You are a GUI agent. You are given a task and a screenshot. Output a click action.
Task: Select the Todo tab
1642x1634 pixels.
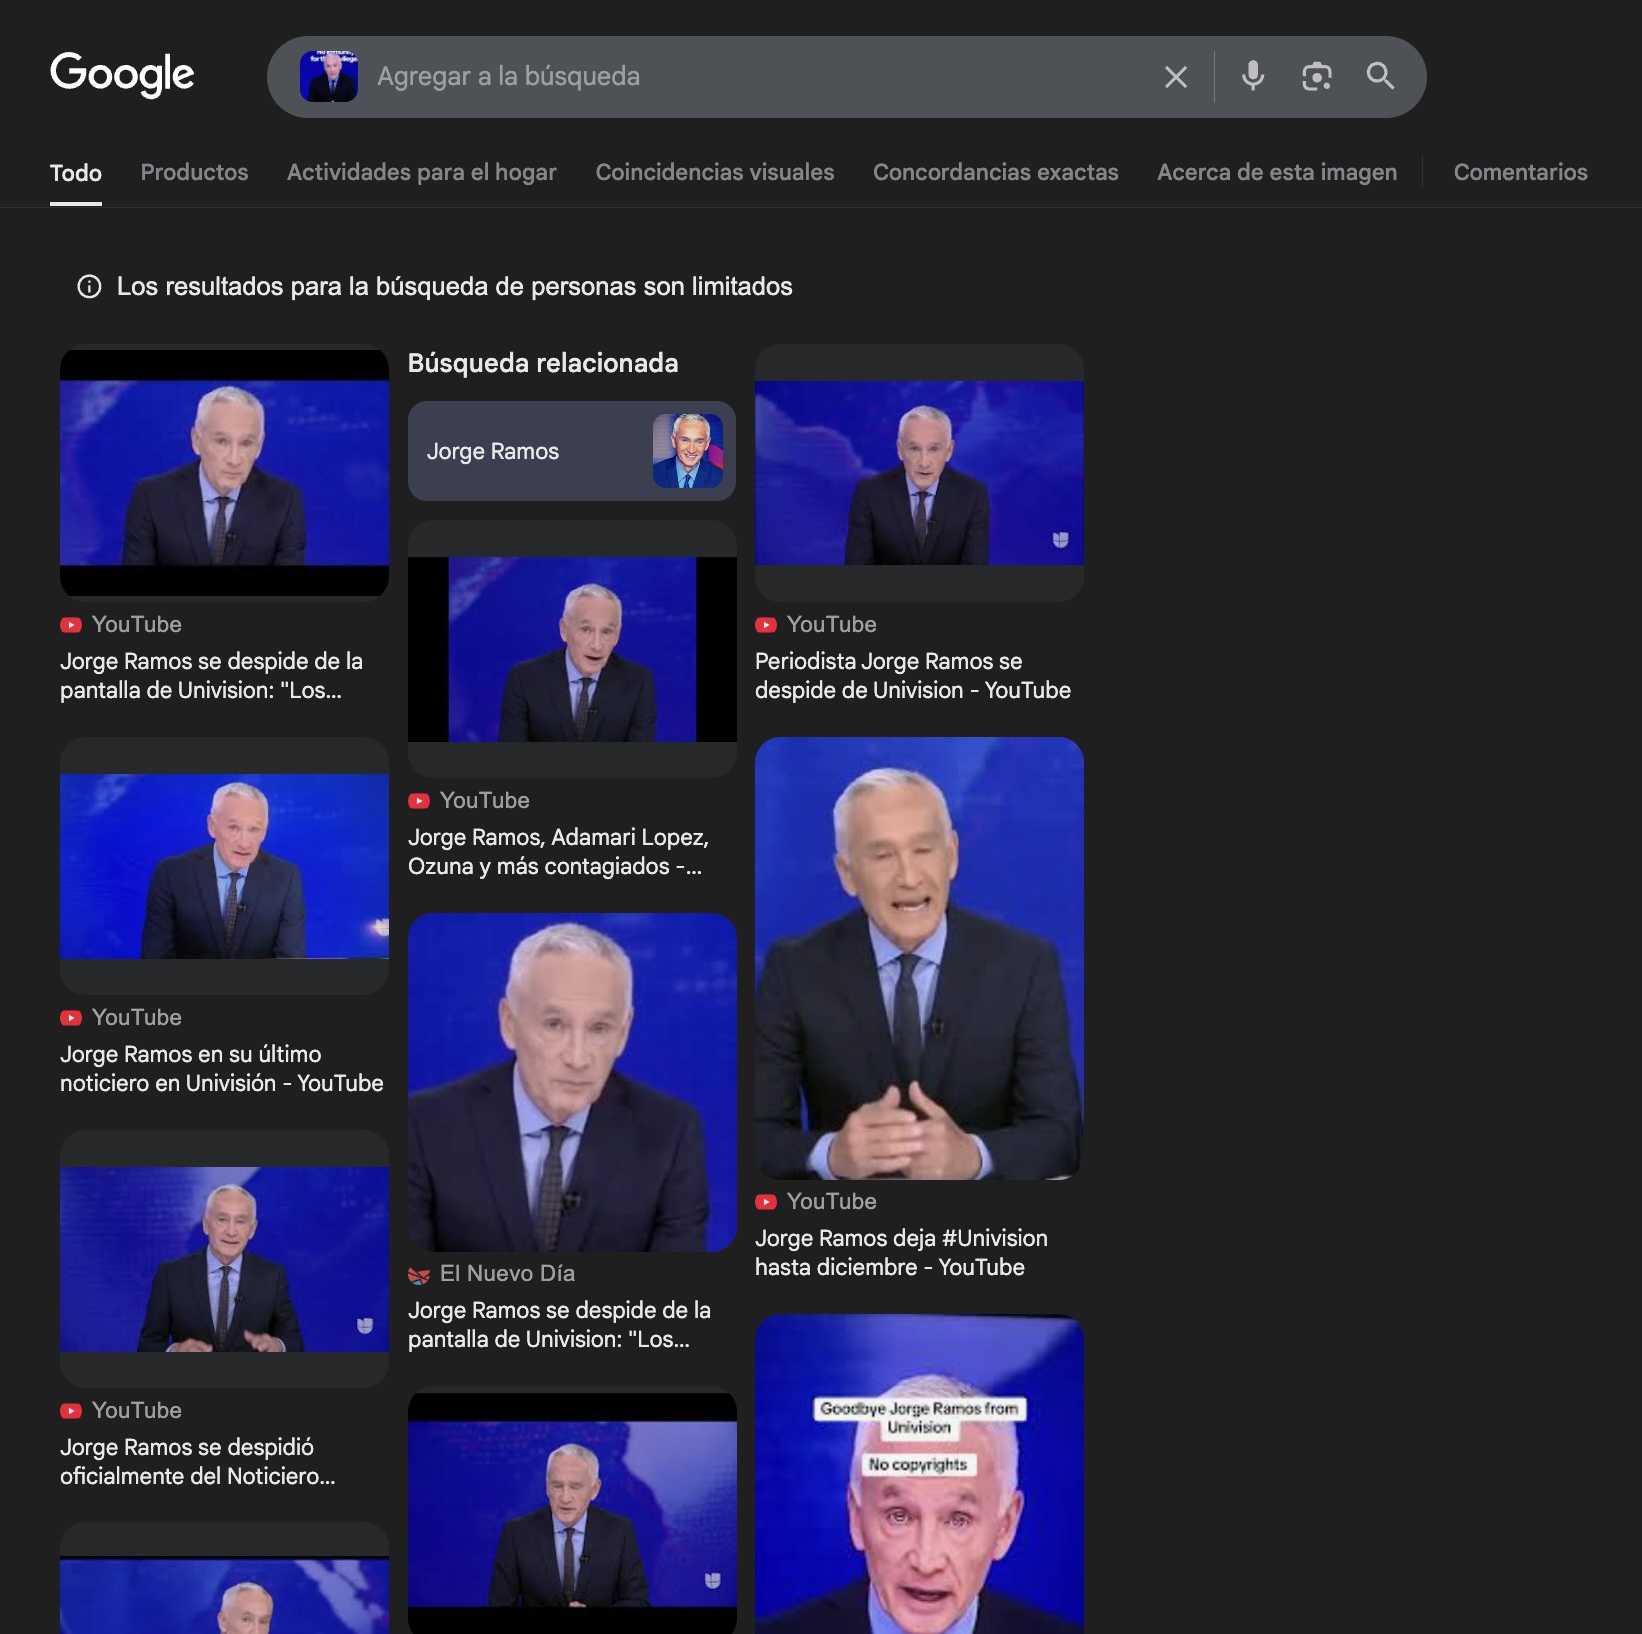pyautogui.click(x=76, y=173)
